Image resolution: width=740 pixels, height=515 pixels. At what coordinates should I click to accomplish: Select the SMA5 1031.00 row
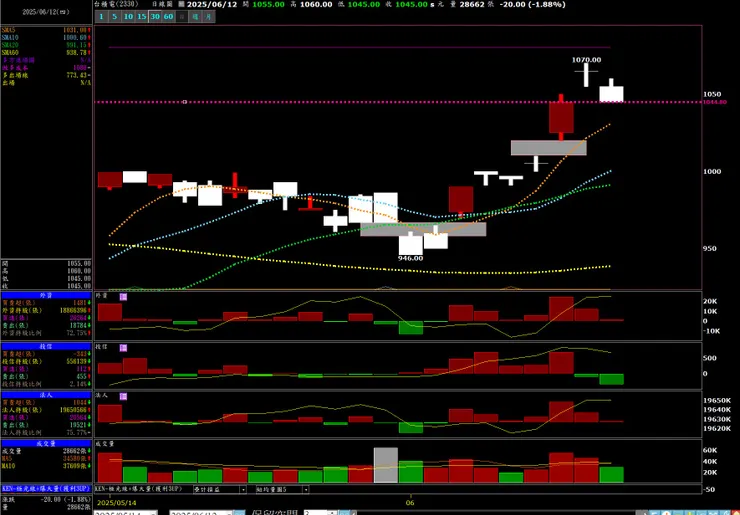coord(46,30)
